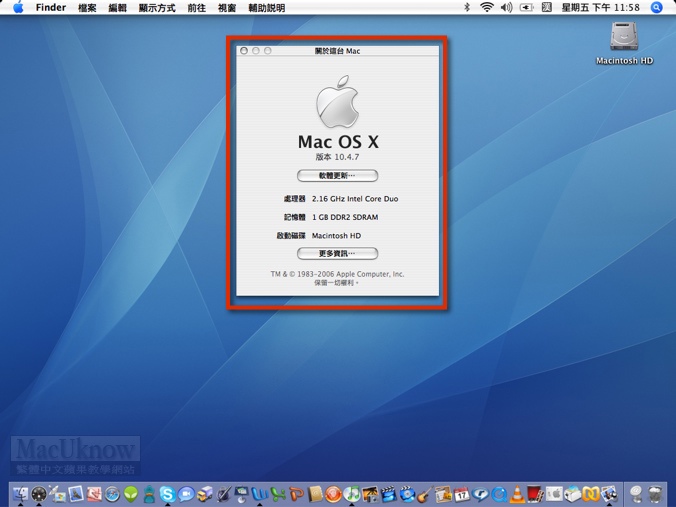Open the 編輯 menu
The height and width of the screenshot is (507, 676).
117,8
